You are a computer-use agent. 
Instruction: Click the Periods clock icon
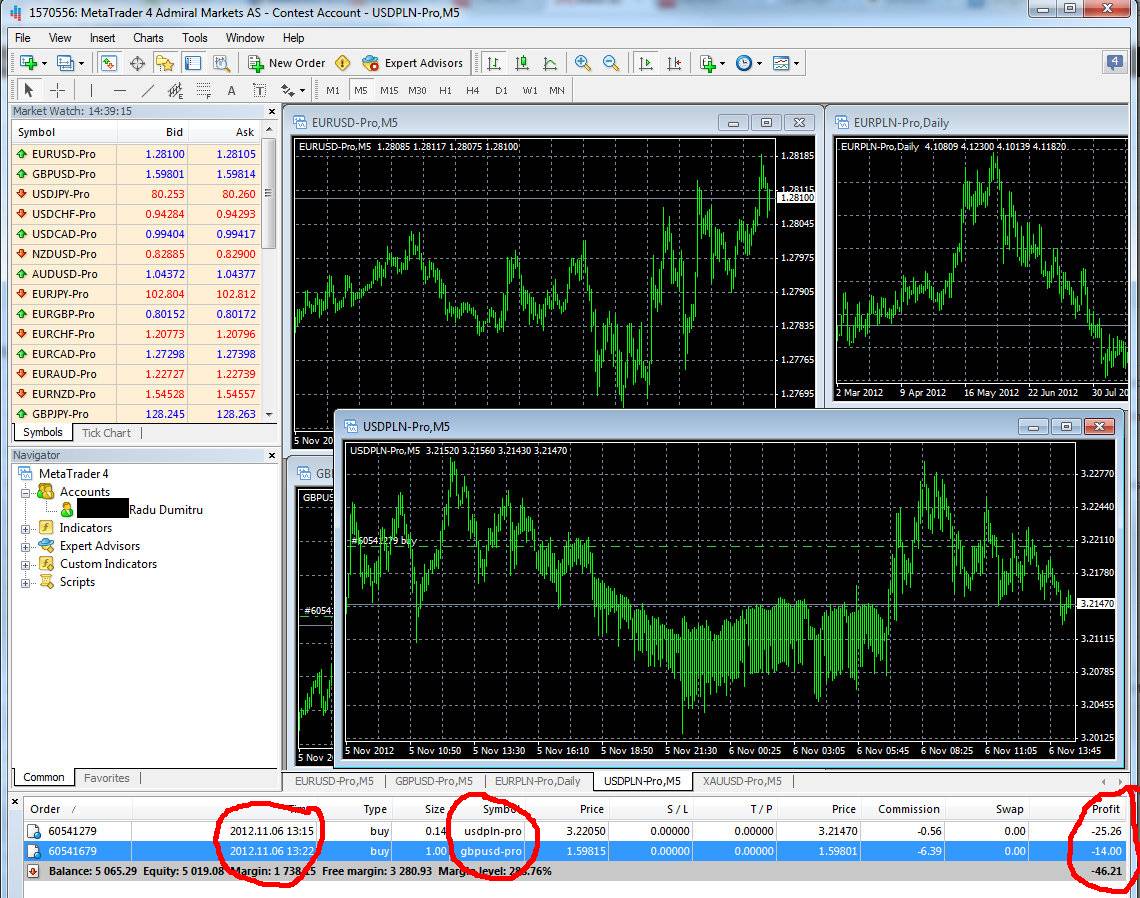(x=744, y=63)
